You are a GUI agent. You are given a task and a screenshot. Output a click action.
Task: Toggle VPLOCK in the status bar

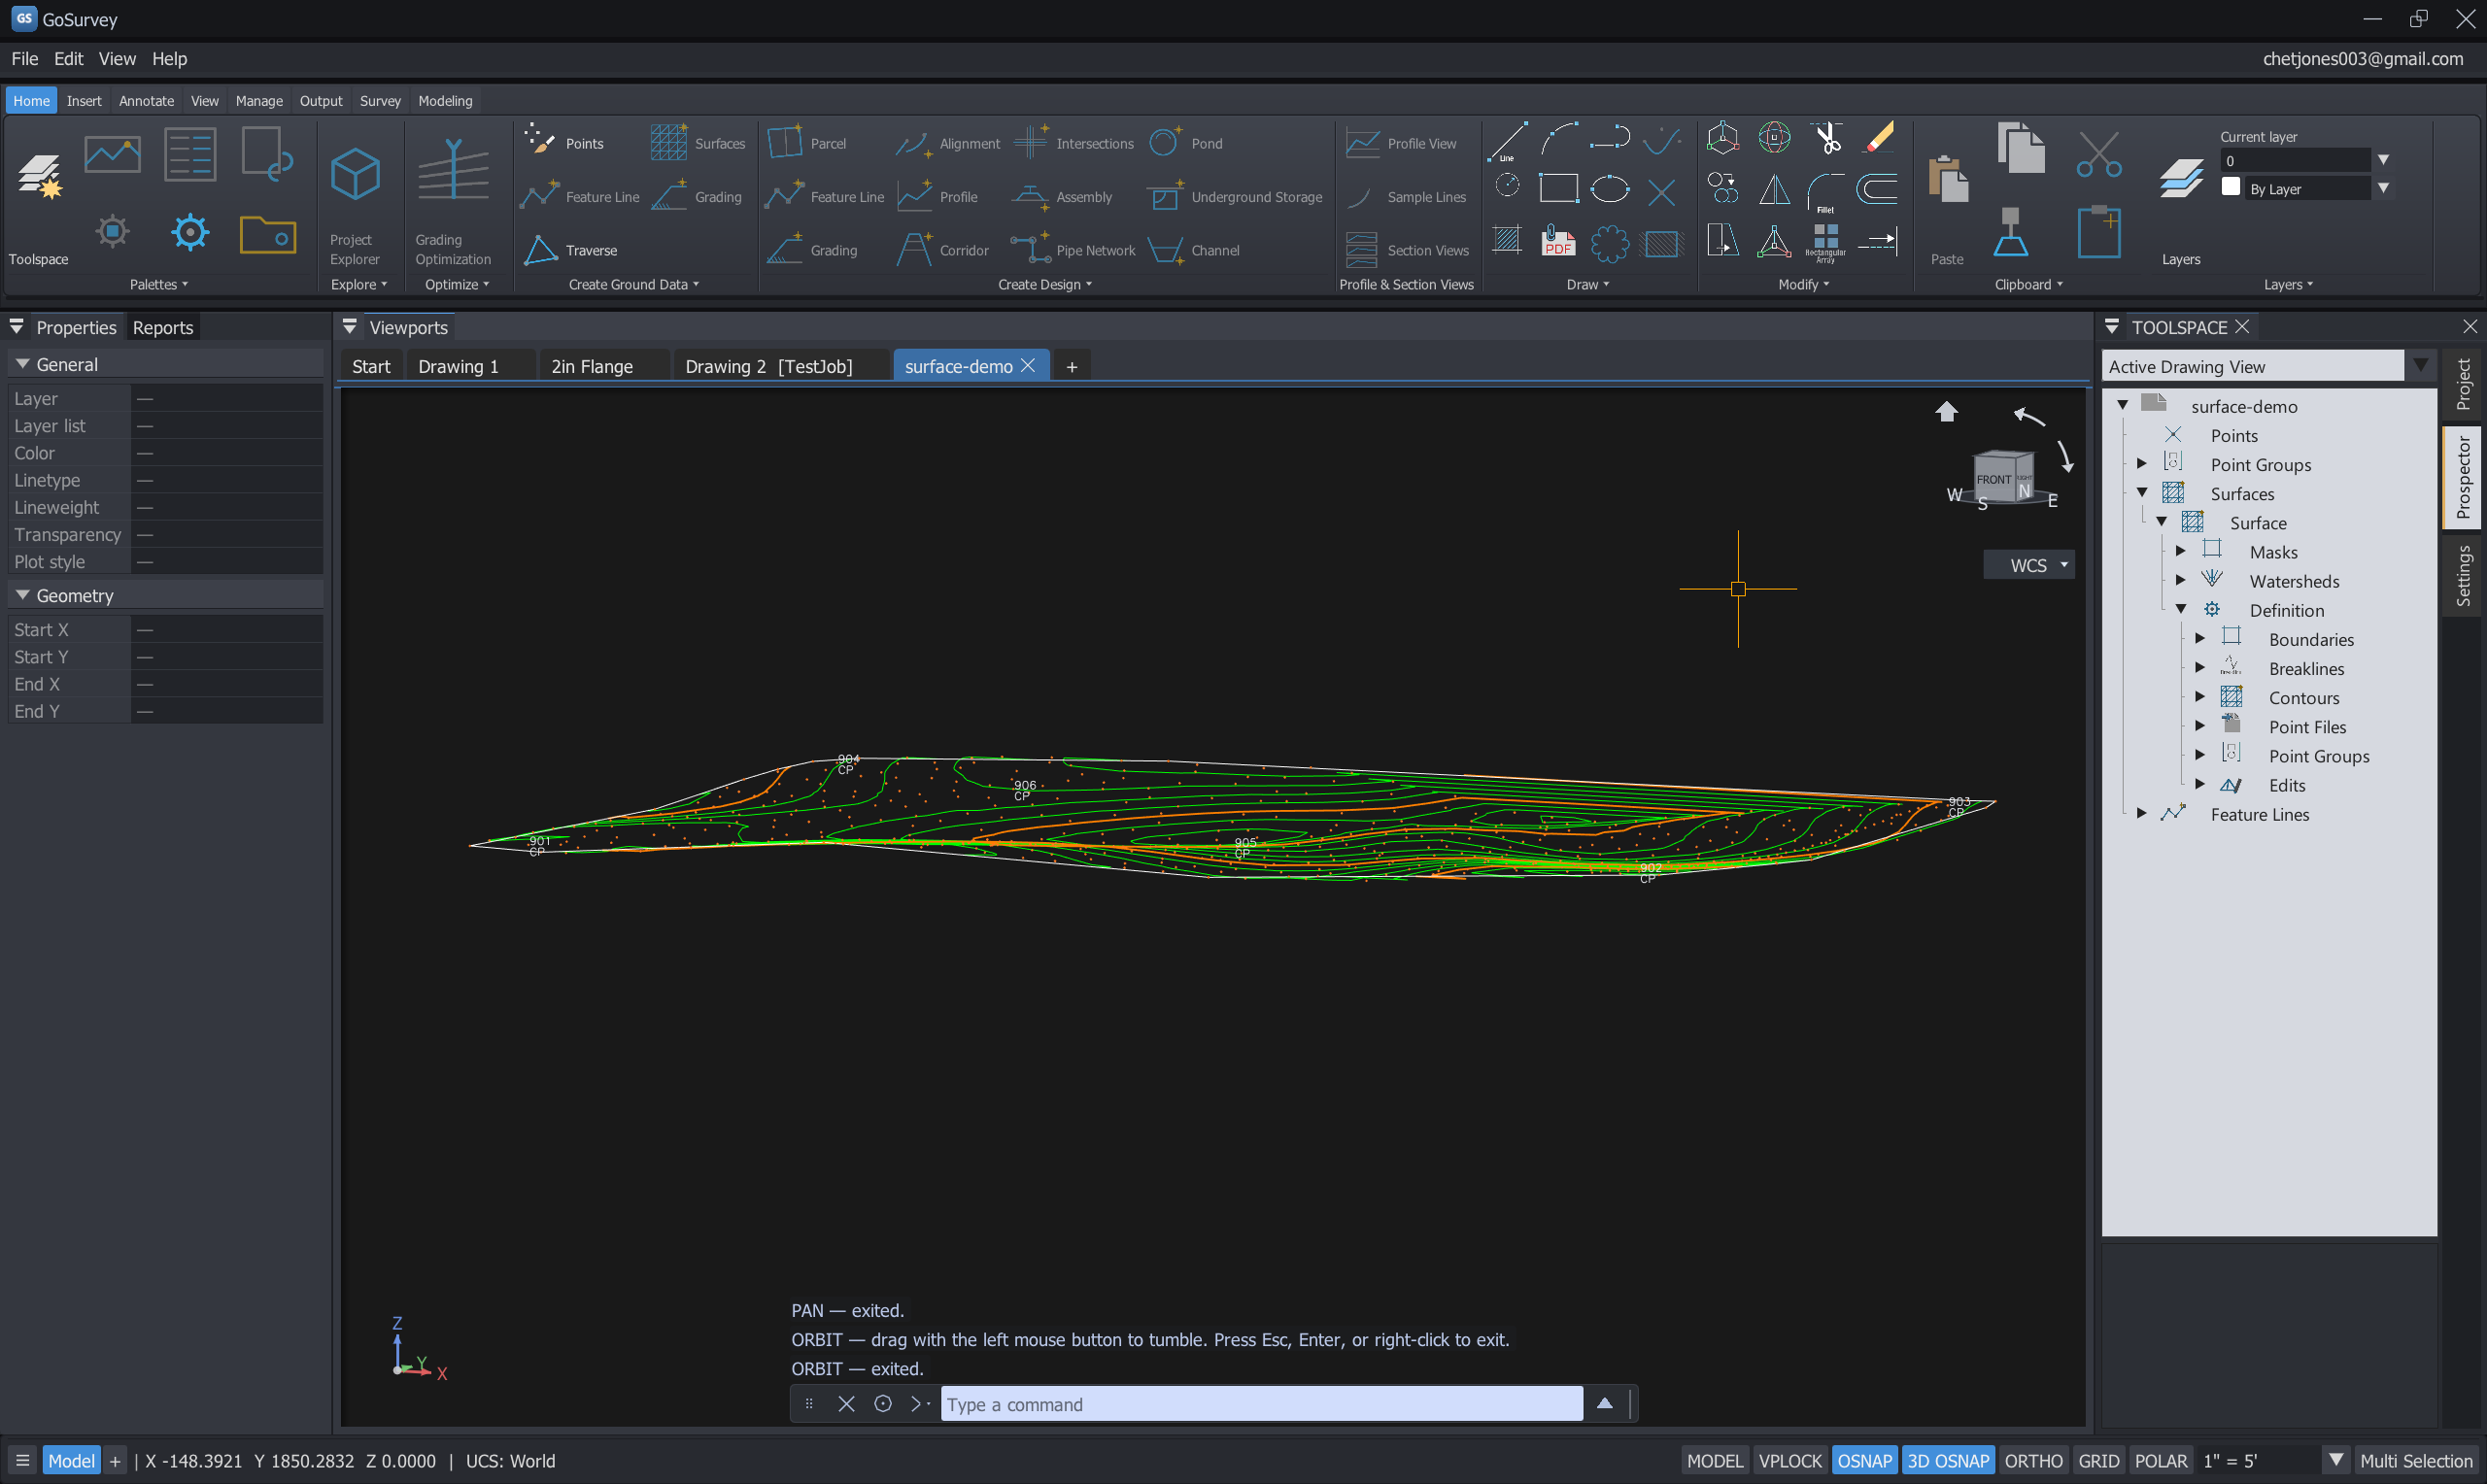pos(1789,1460)
